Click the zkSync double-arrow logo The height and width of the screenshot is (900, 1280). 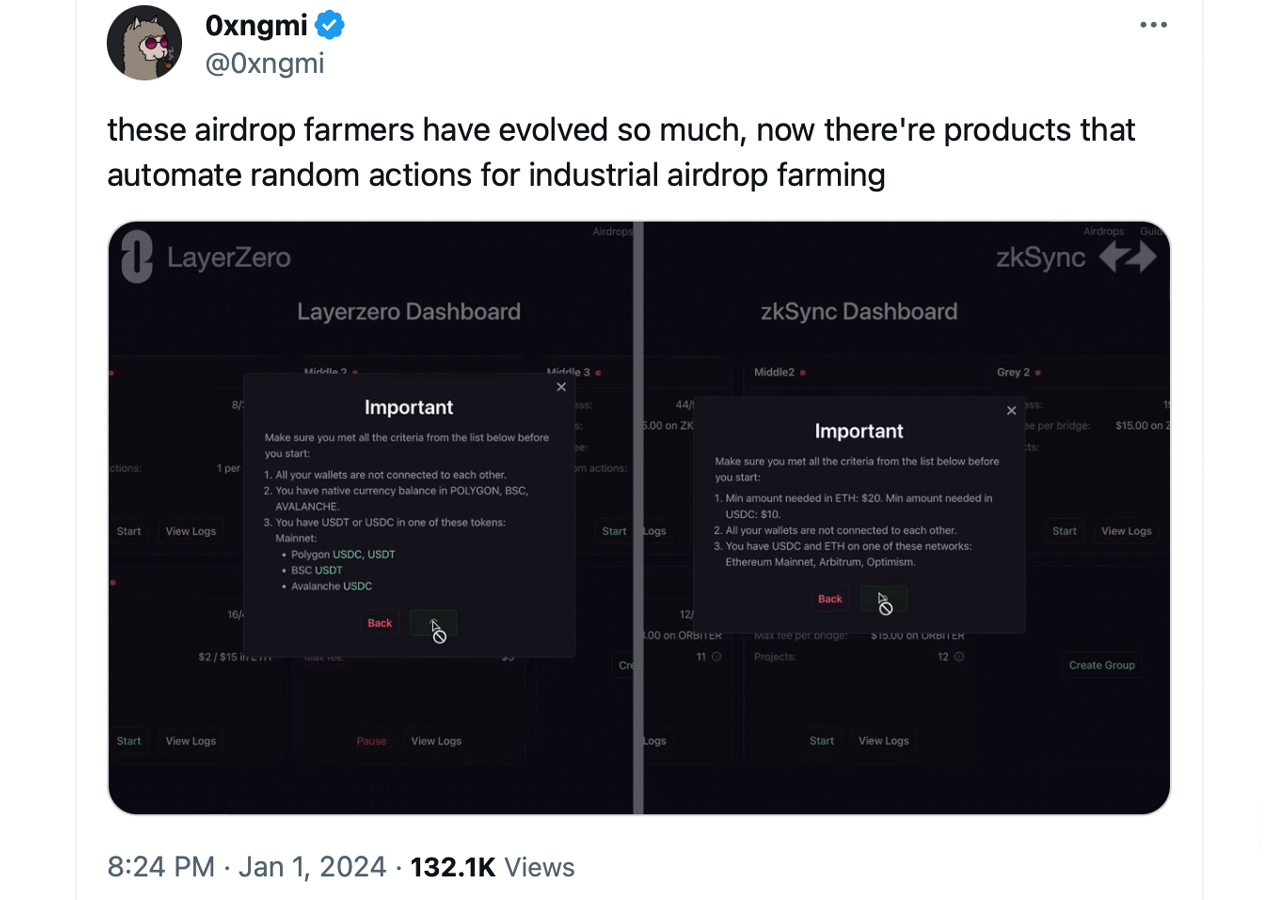(x=1127, y=257)
